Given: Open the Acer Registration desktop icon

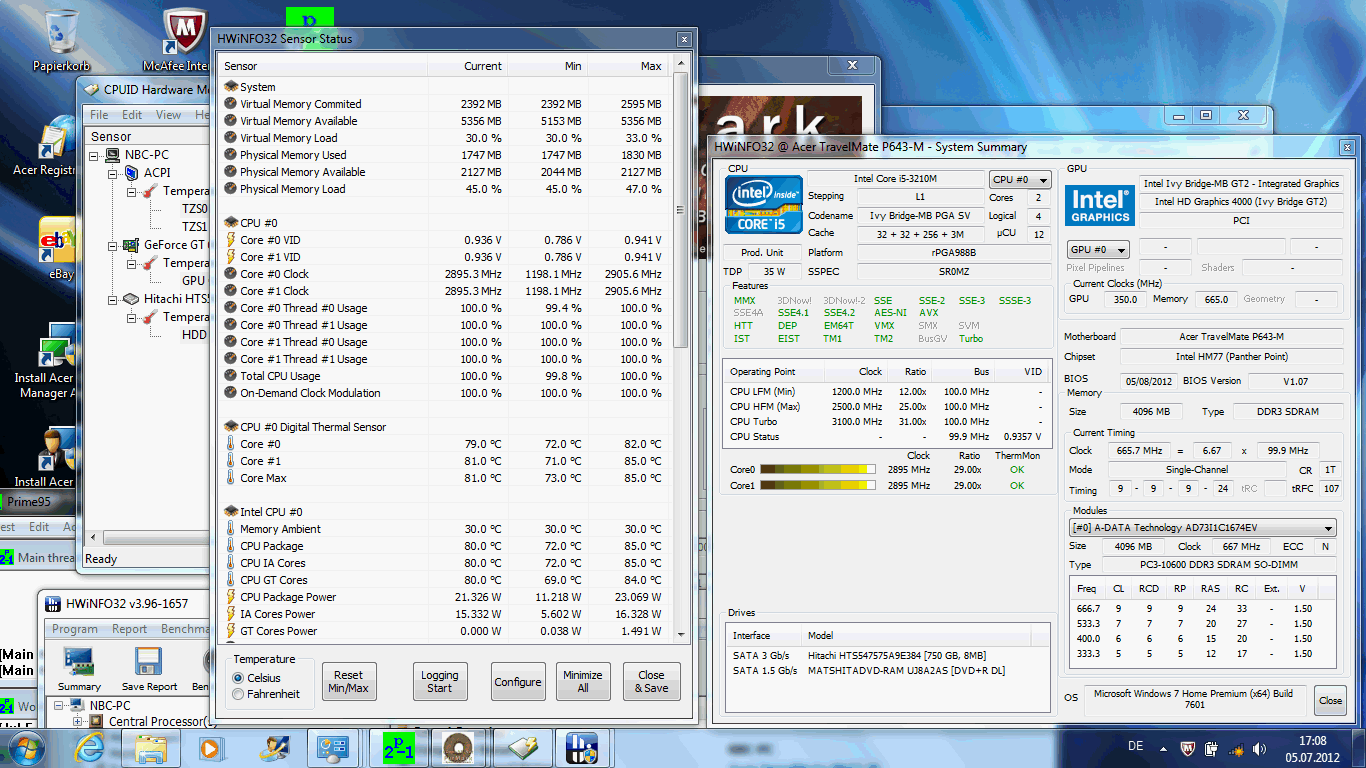Looking at the screenshot, I should coord(58,138).
